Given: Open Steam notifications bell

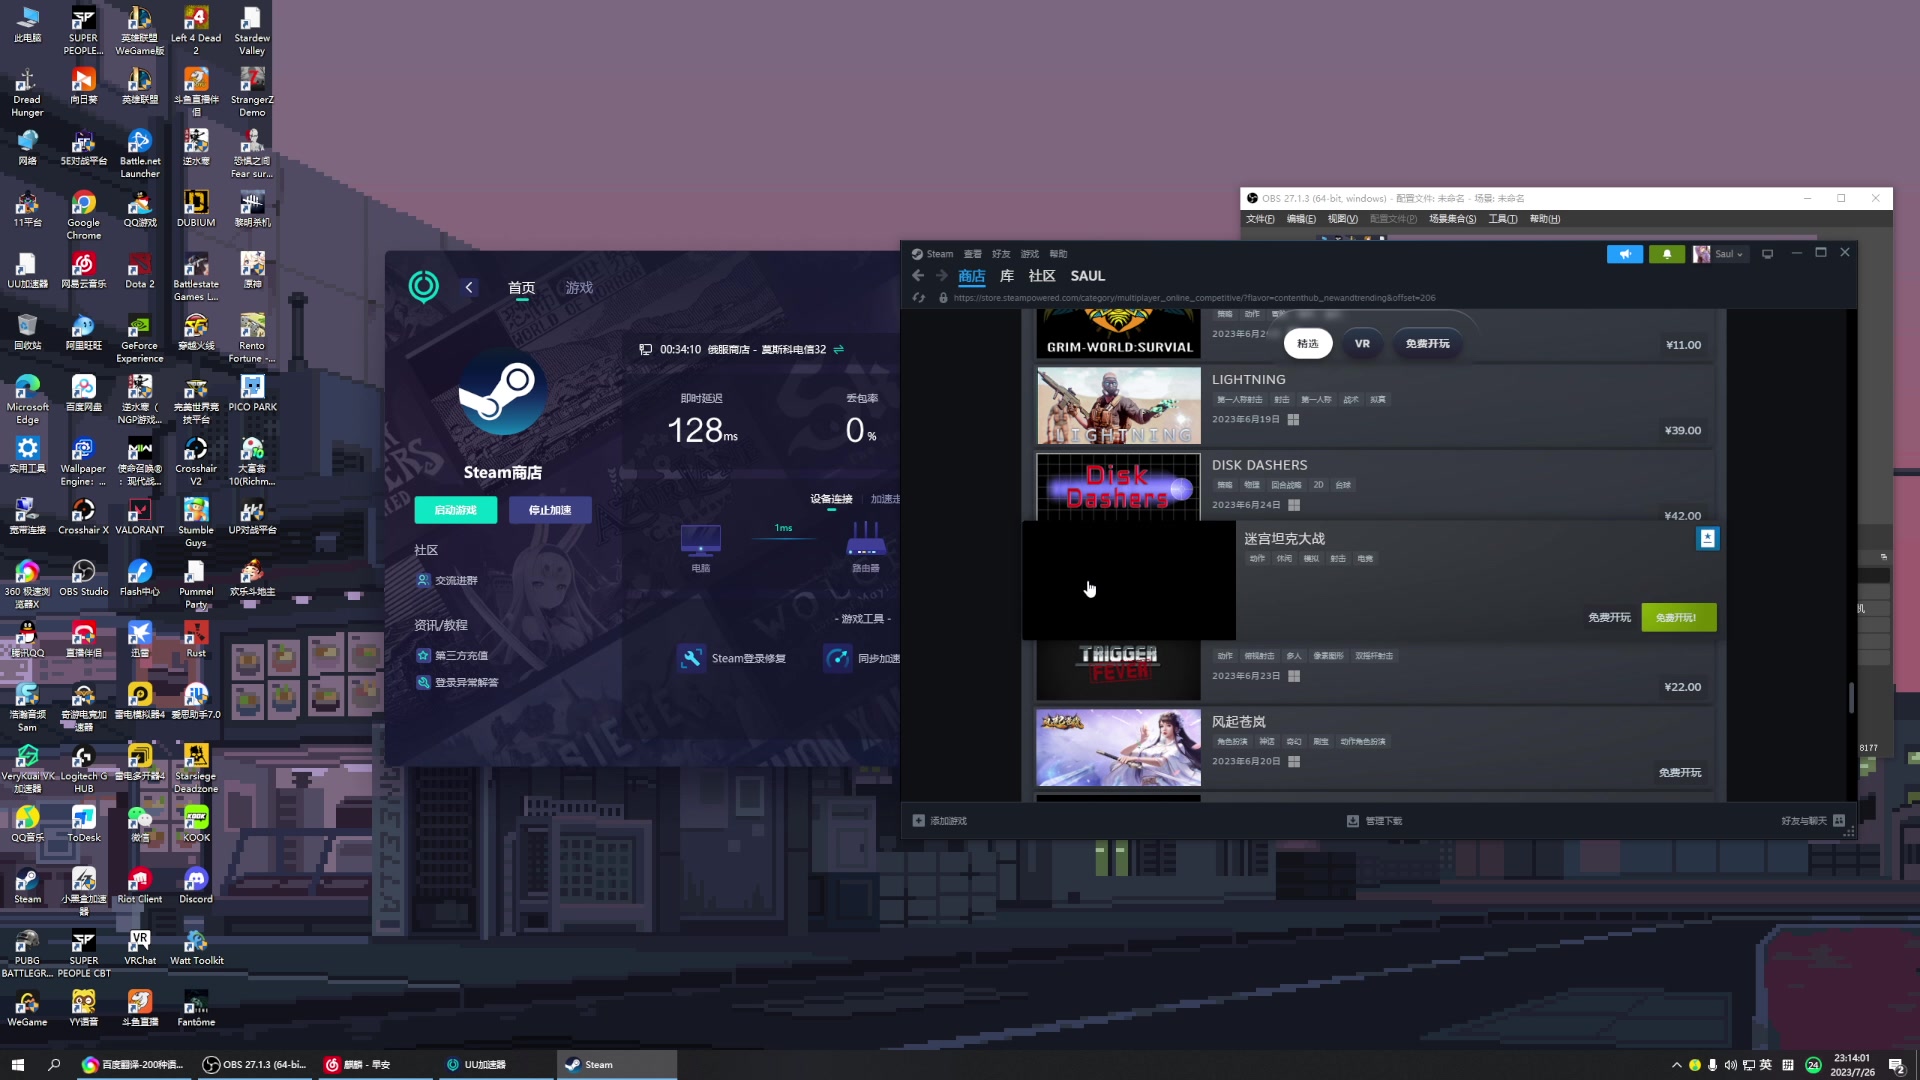Looking at the screenshot, I should pyautogui.click(x=1666, y=254).
